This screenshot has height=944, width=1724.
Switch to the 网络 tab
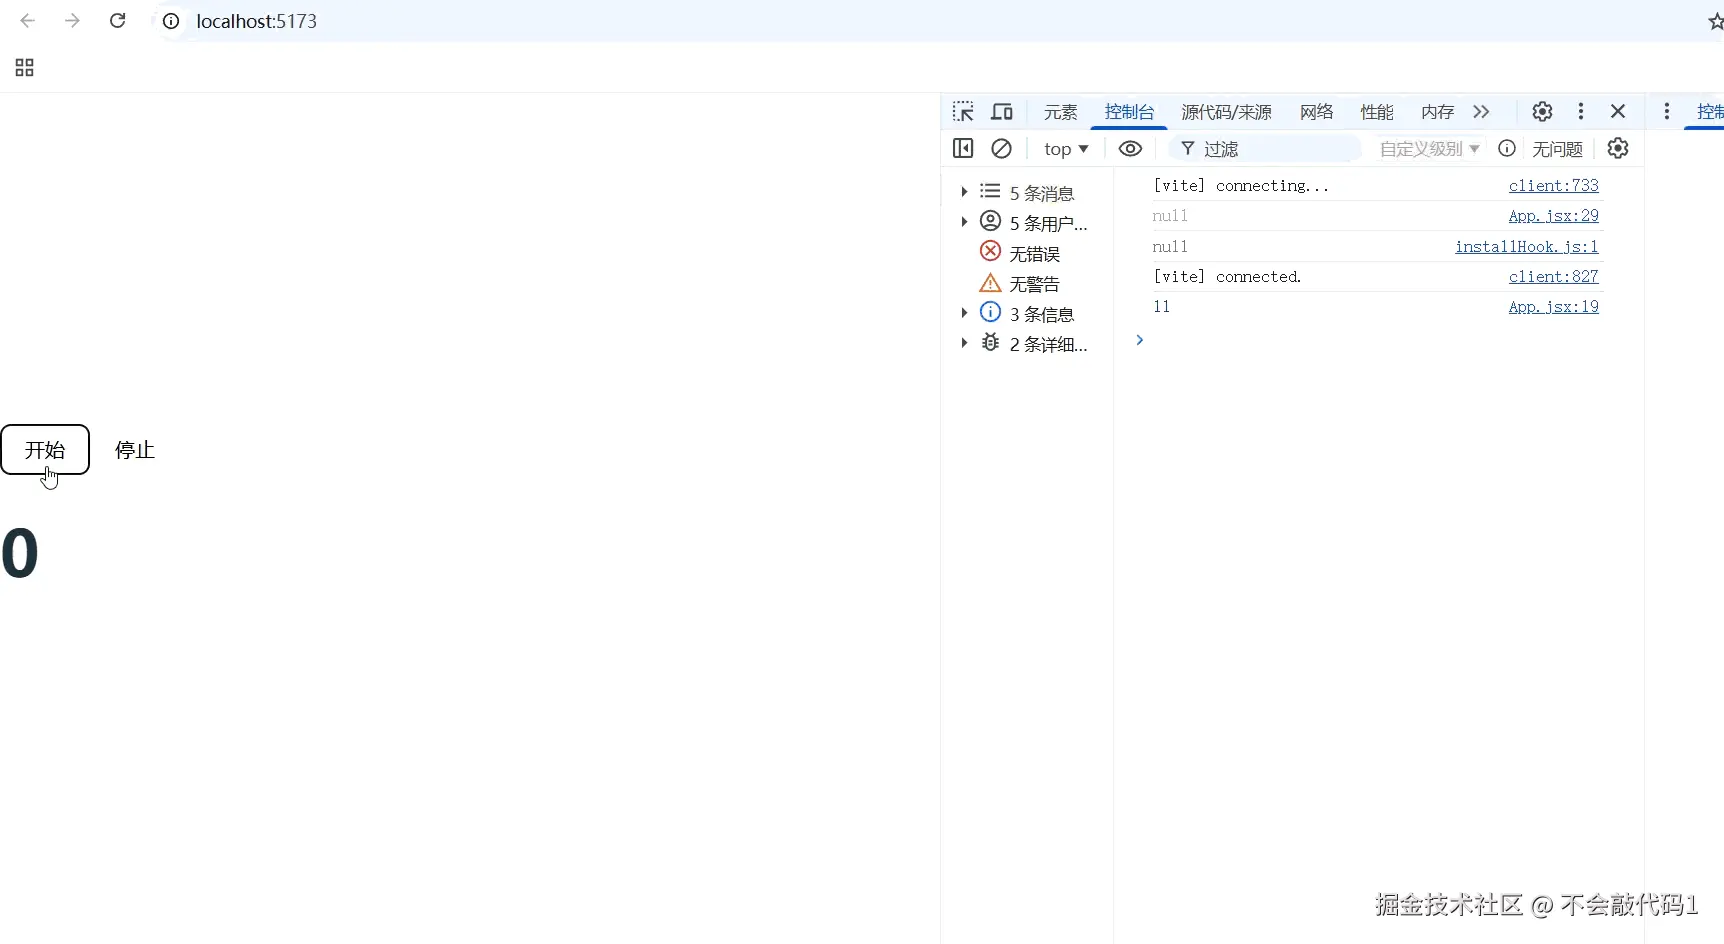1316,112
